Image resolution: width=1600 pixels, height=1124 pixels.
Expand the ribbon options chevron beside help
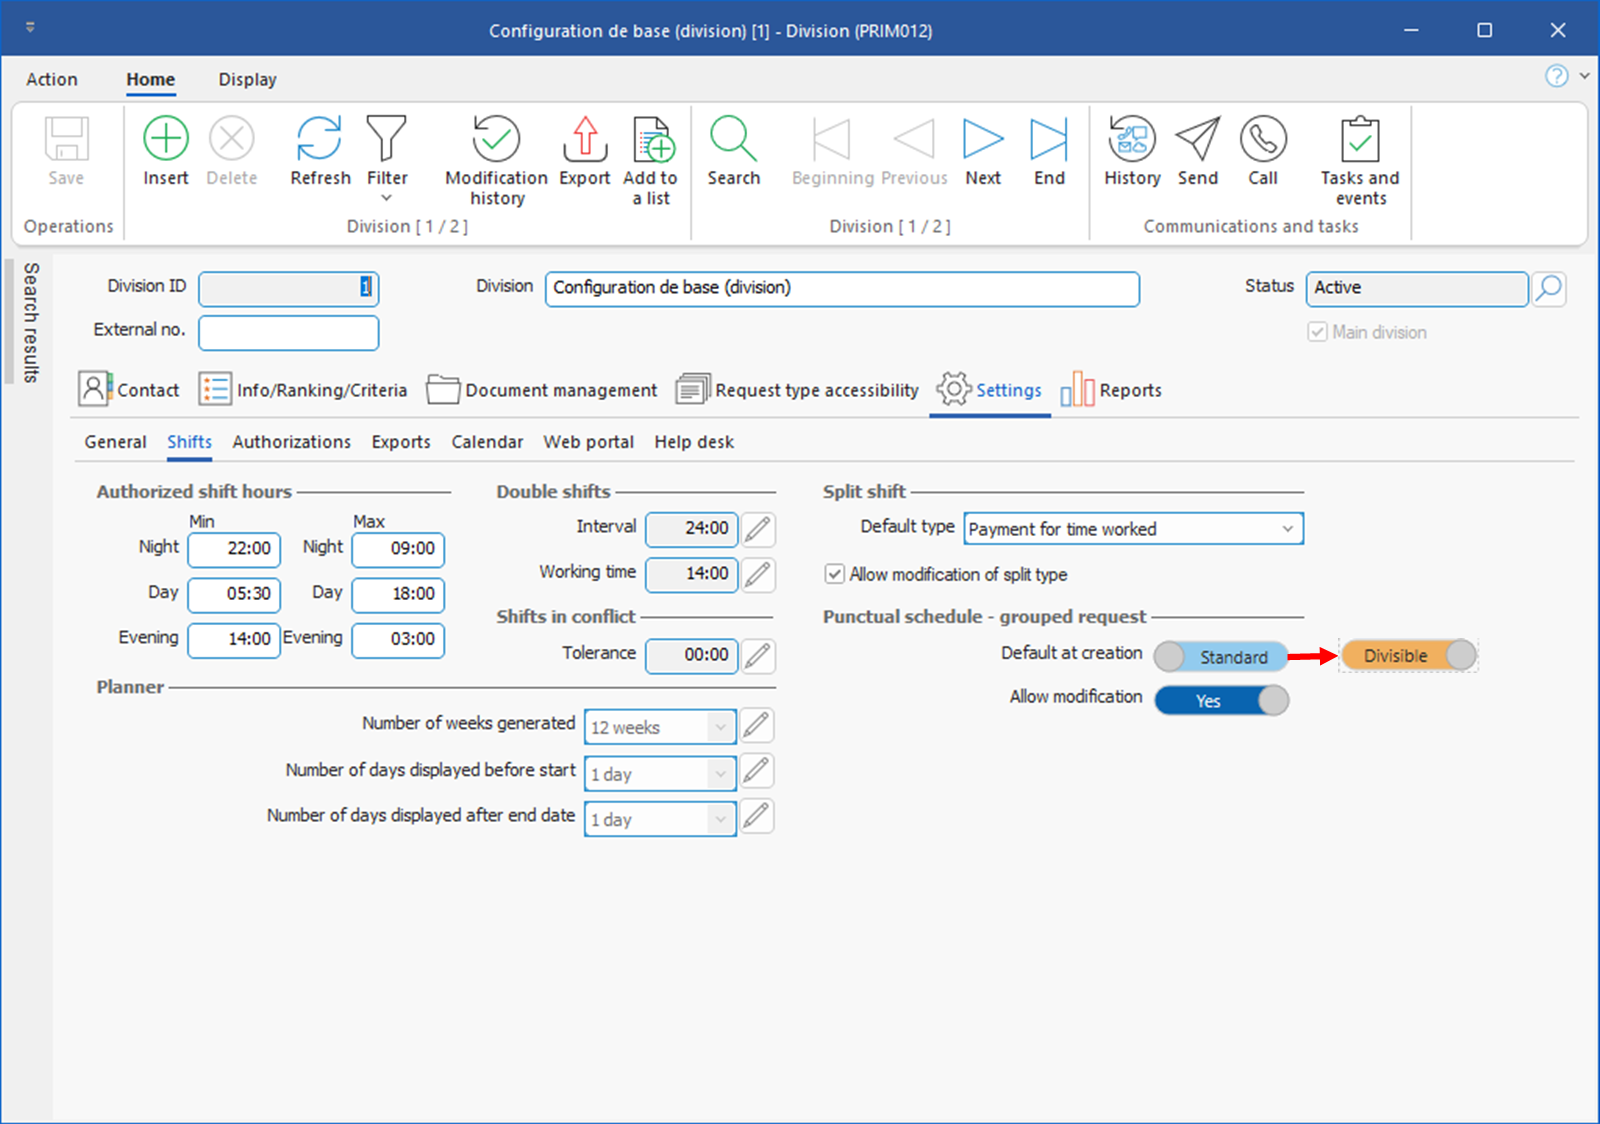1584,76
